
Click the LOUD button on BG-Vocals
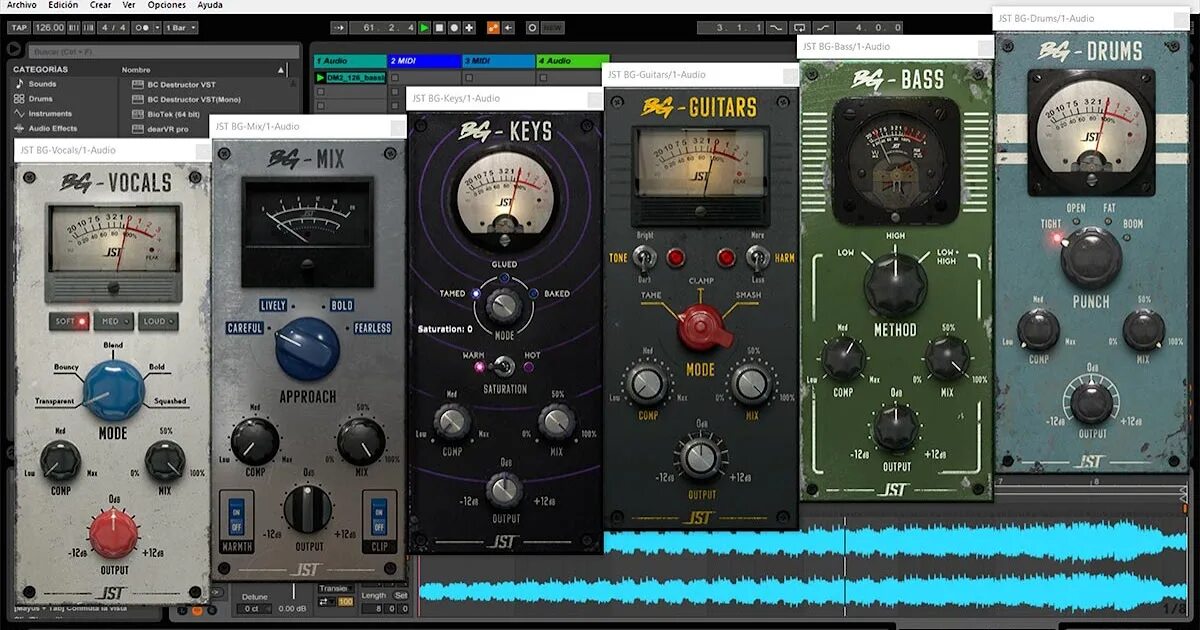click(x=158, y=321)
